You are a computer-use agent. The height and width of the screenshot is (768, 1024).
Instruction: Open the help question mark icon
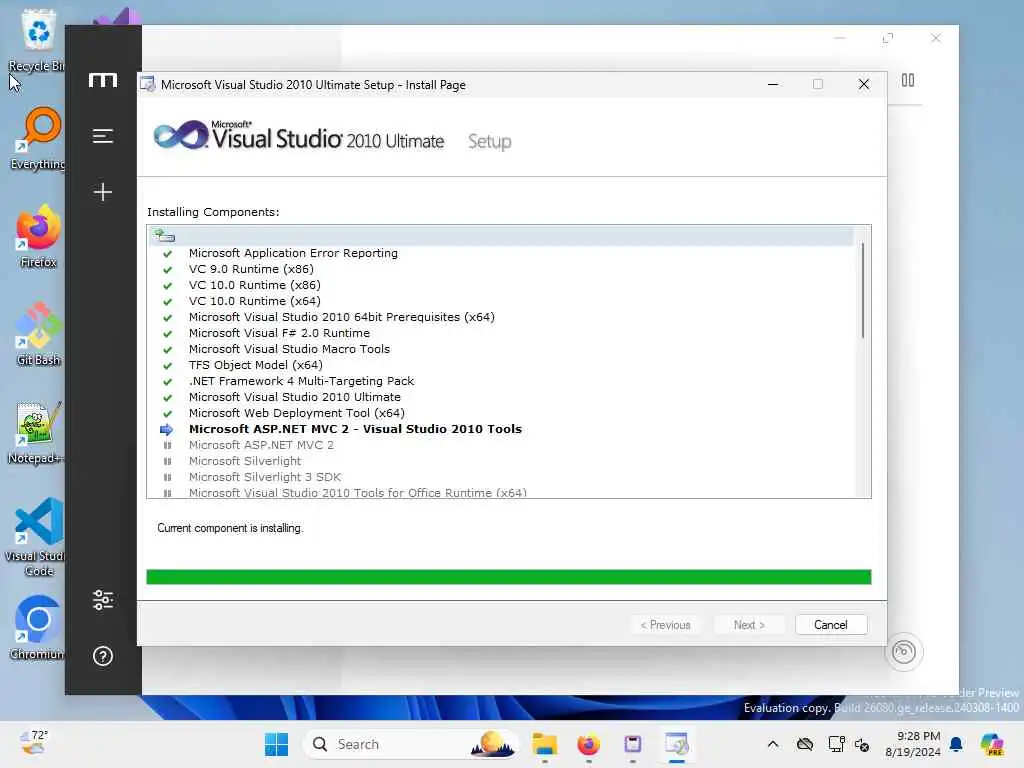point(103,656)
